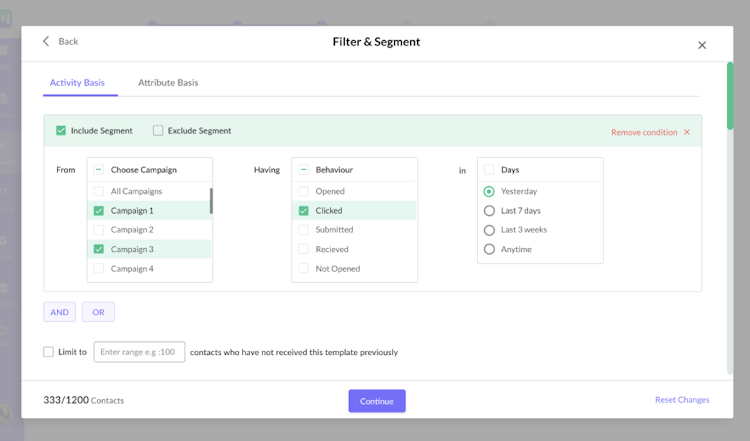Open the Activity Basis tab

[77, 83]
